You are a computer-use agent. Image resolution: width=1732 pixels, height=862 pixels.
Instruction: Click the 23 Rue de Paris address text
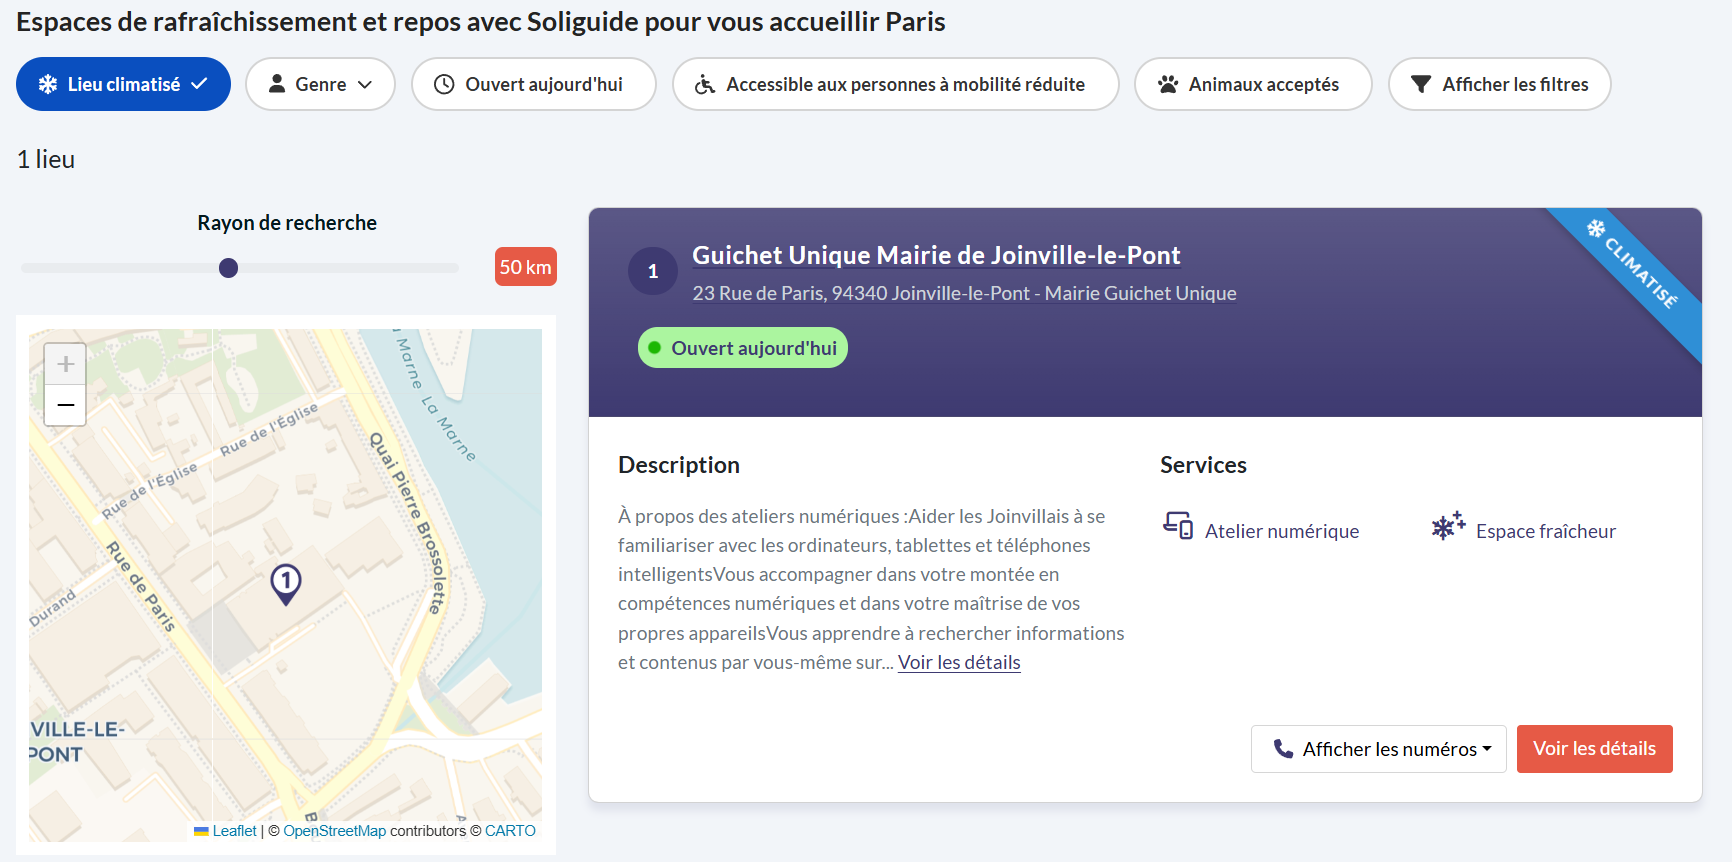point(964,293)
